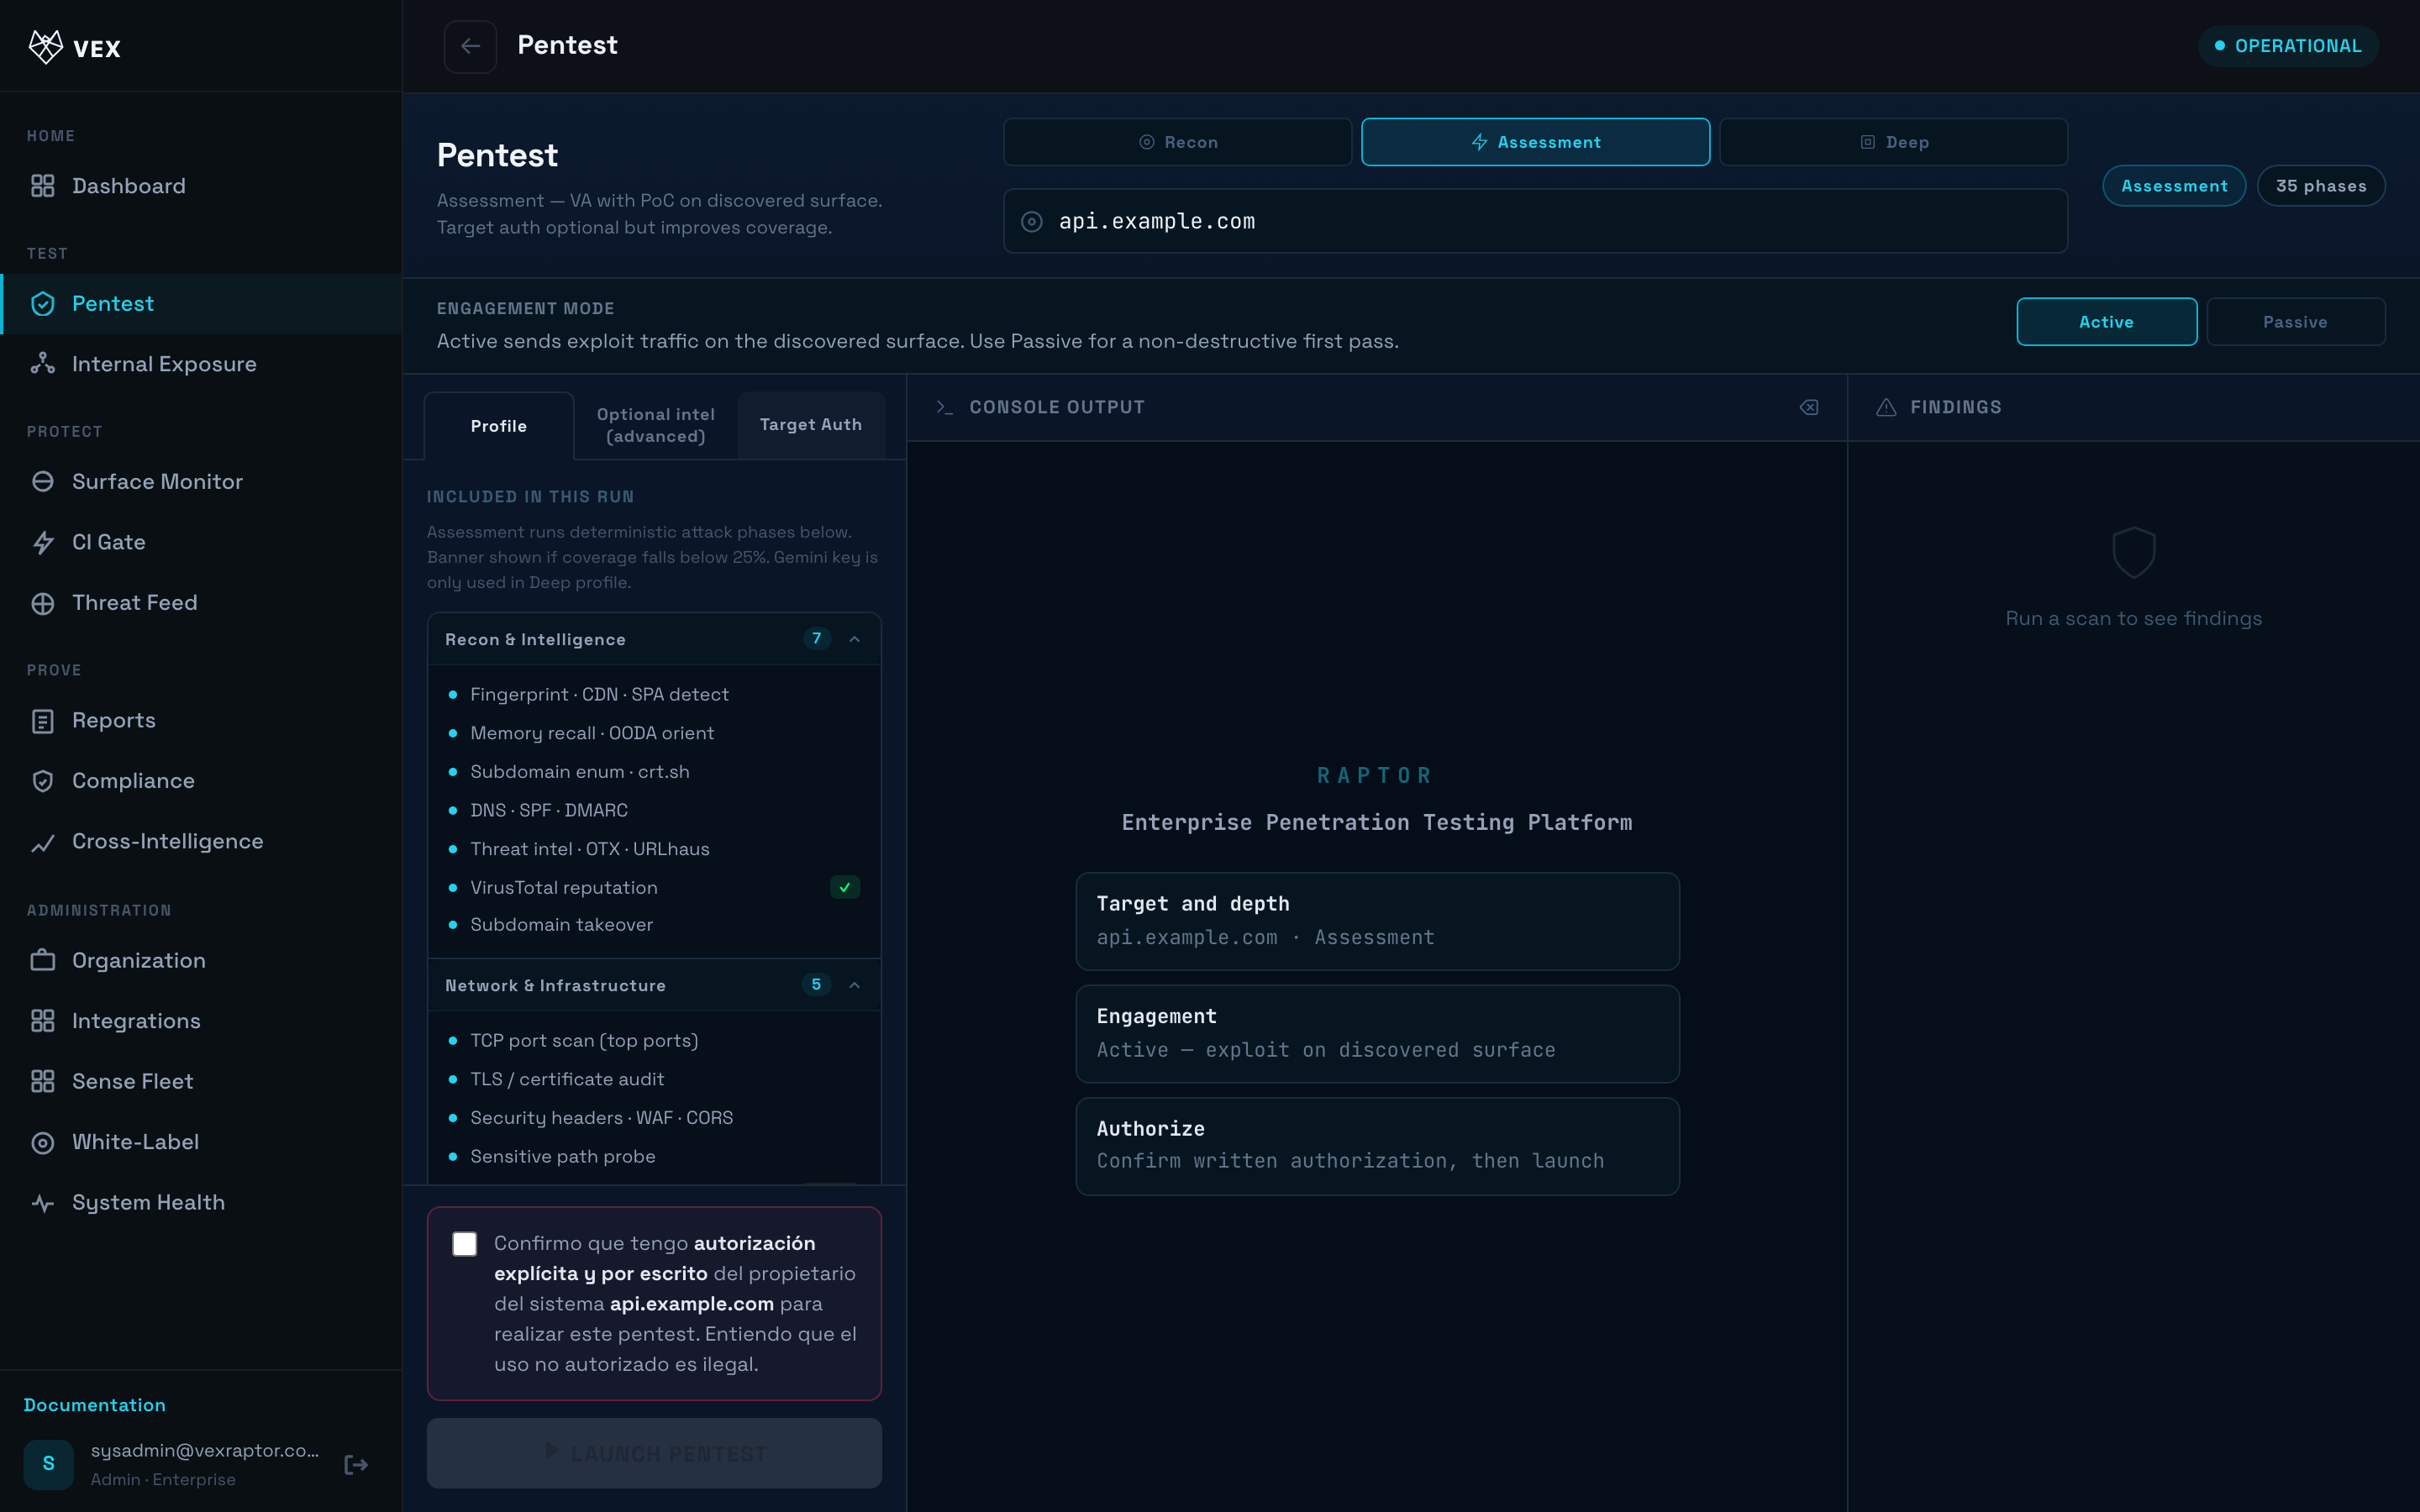Check the written authorization confirmation checkbox
Screen dimensions: 2420x1512
click(464, 1243)
